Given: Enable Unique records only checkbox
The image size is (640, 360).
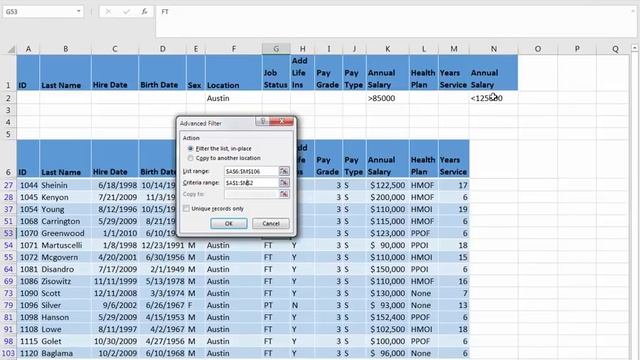Looking at the screenshot, I should 187,209.
